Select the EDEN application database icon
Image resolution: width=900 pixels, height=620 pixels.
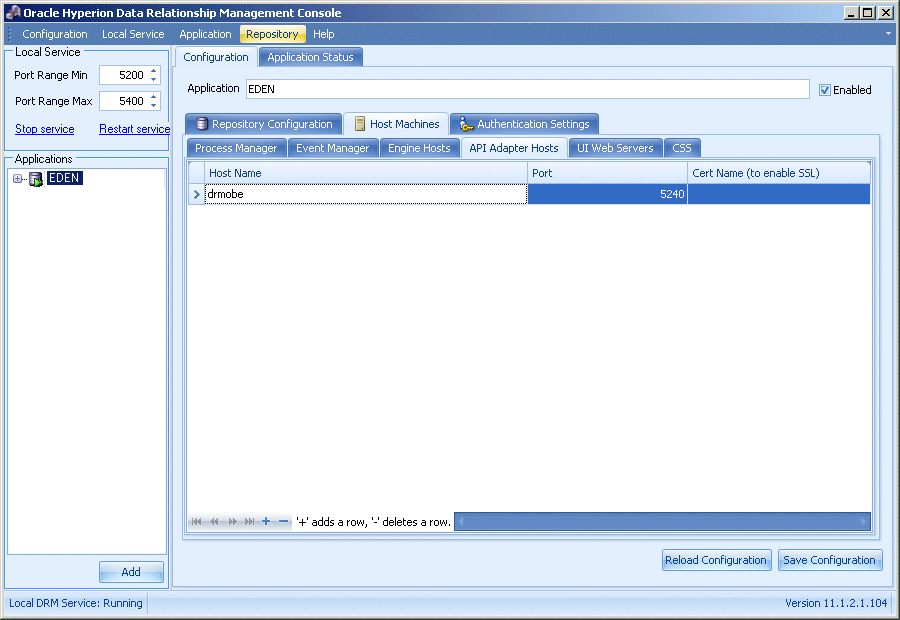pyautogui.click(x=36, y=179)
